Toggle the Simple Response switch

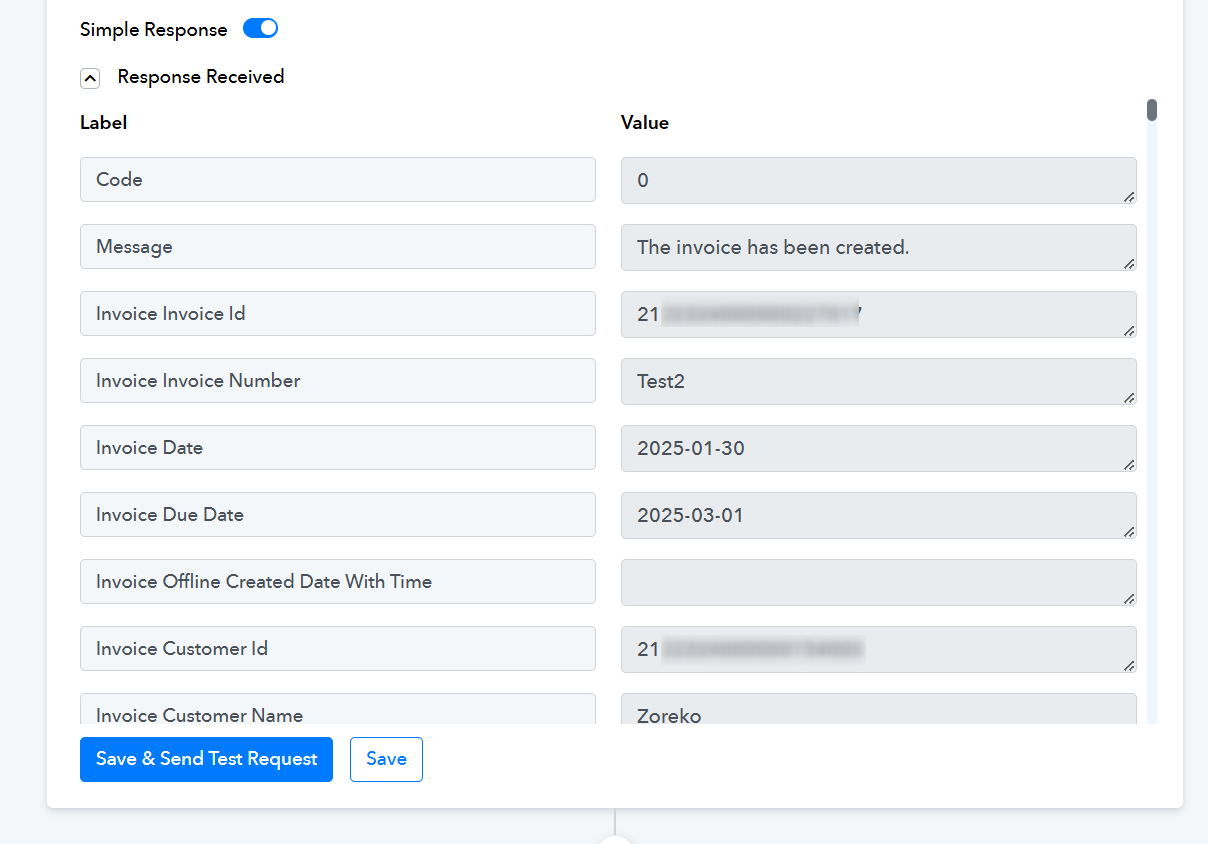click(x=260, y=29)
